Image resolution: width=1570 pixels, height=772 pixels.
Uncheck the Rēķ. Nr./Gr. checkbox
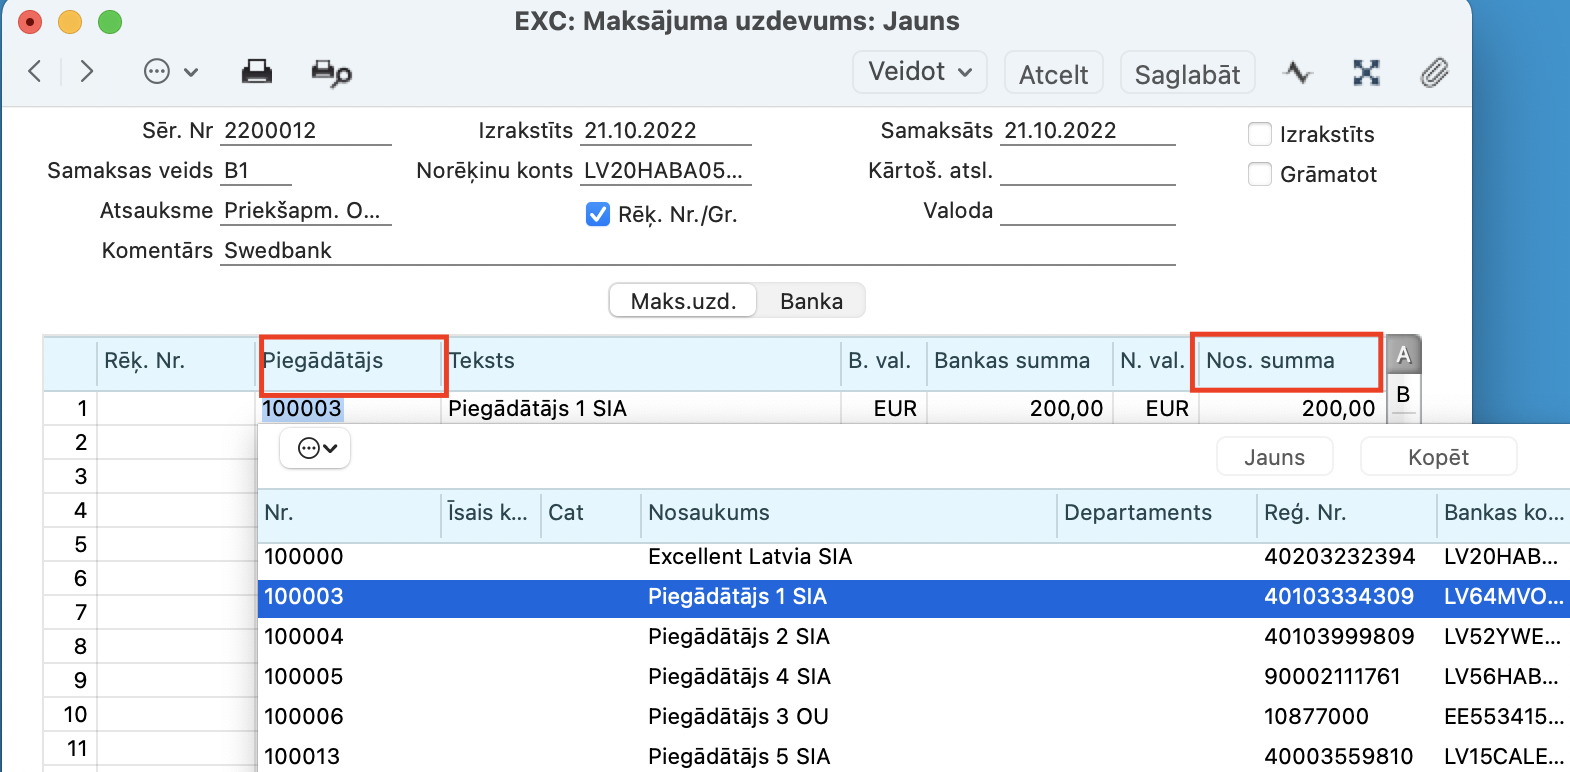click(x=598, y=214)
